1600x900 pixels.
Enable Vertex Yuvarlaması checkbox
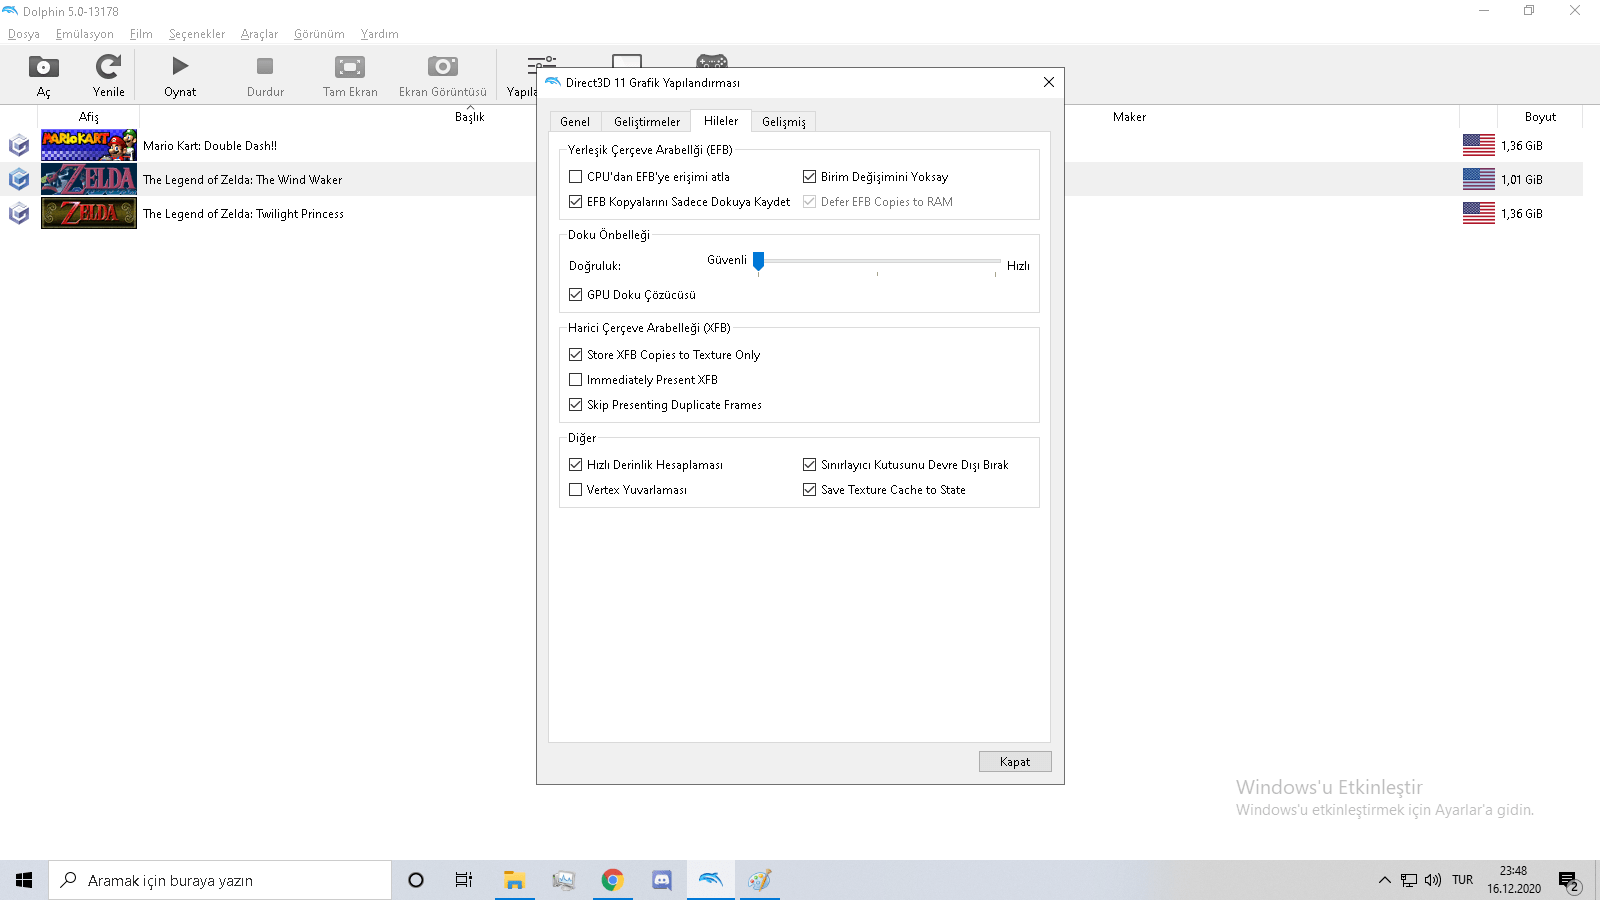click(x=575, y=490)
